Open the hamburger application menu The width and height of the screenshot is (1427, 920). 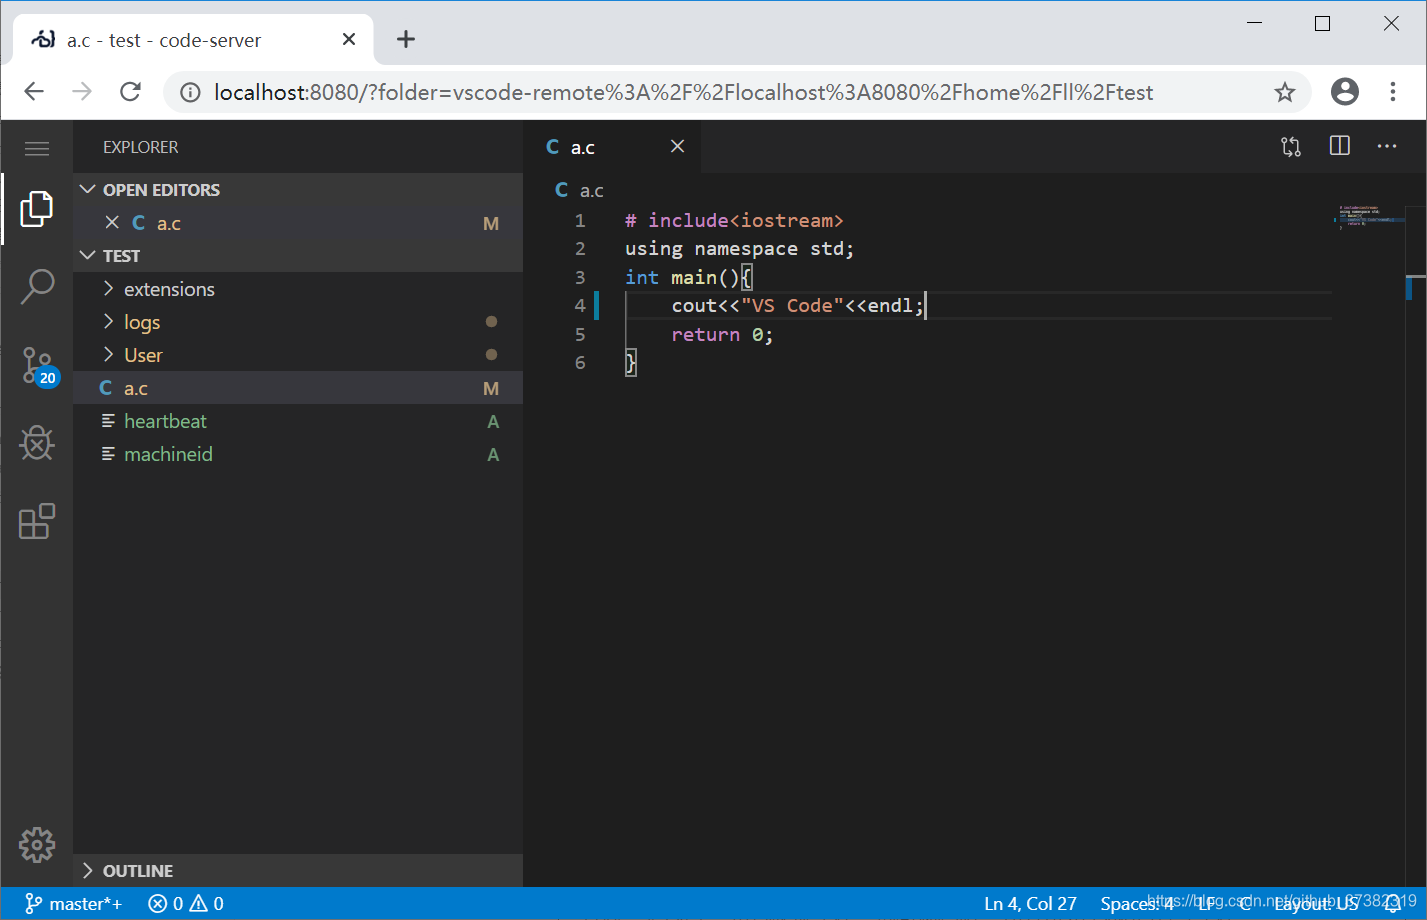point(37,149)
